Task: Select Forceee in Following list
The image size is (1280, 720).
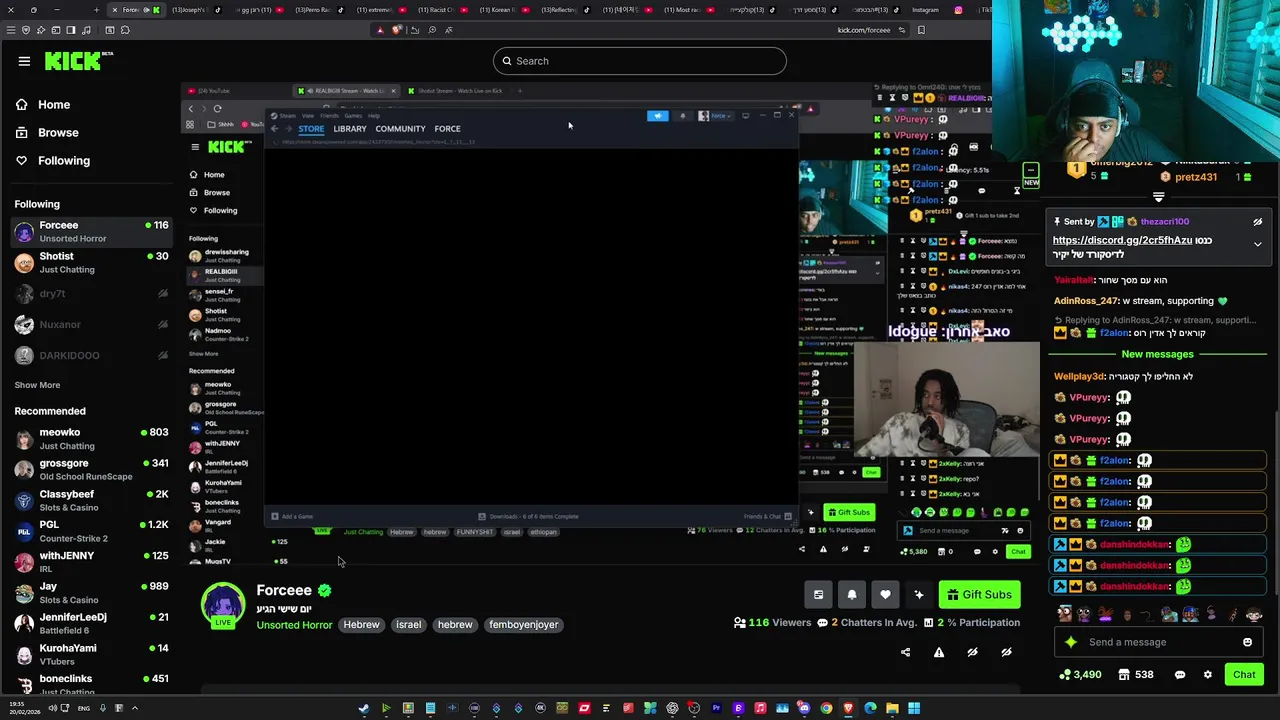Action: click(x=90, y=232)
